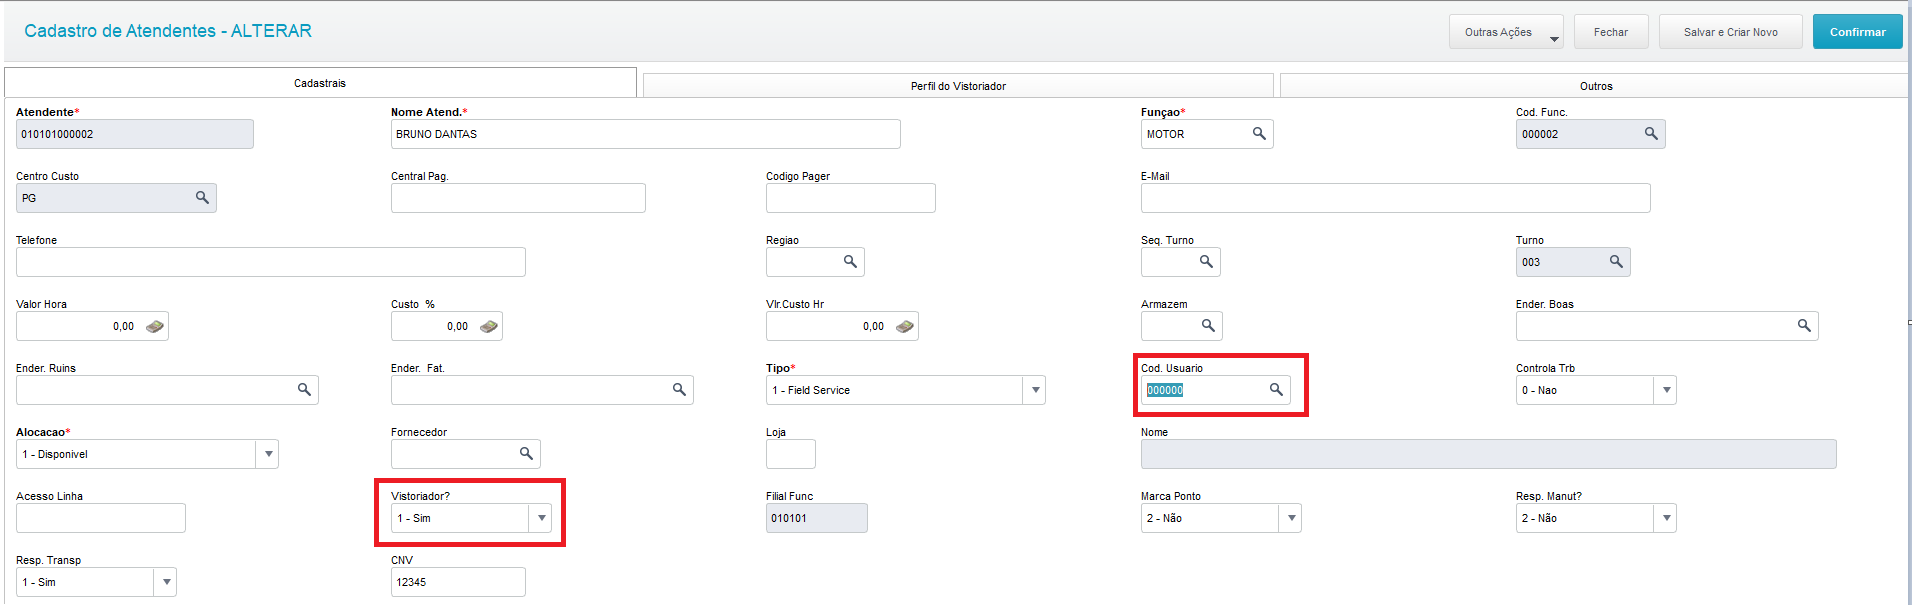
Task: Click Vlr.Custo Hr value 0,00
Action: [x=873, y=326]
